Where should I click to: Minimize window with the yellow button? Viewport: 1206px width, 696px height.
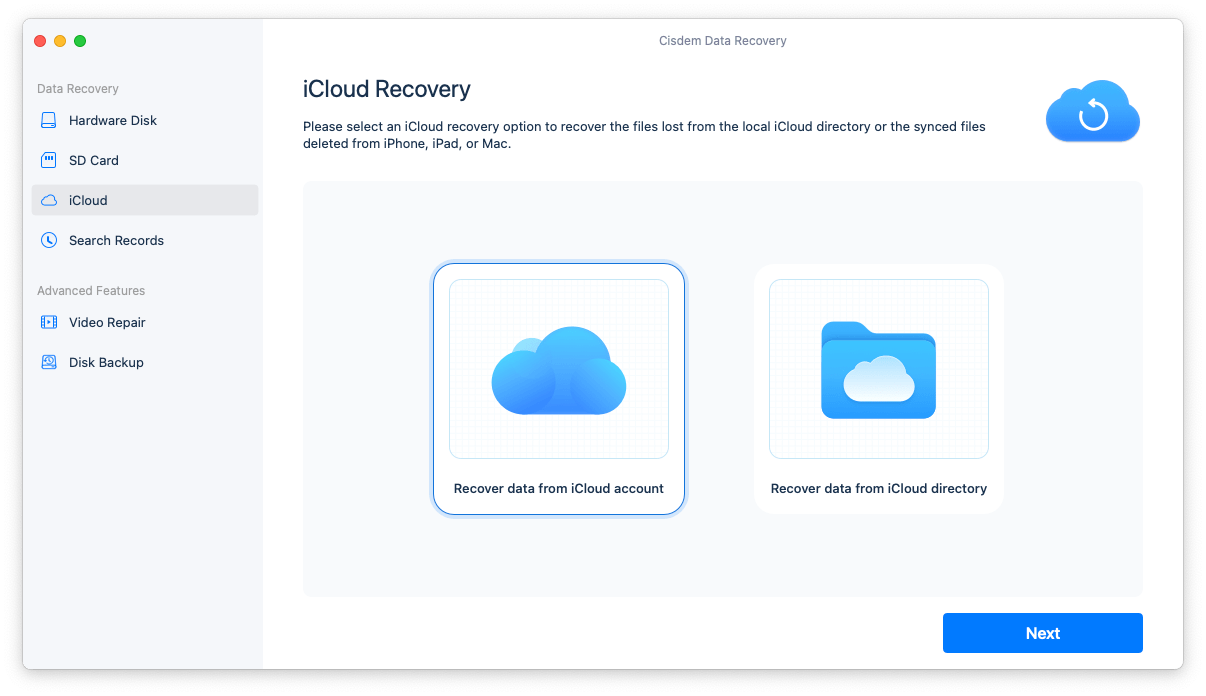60,41
